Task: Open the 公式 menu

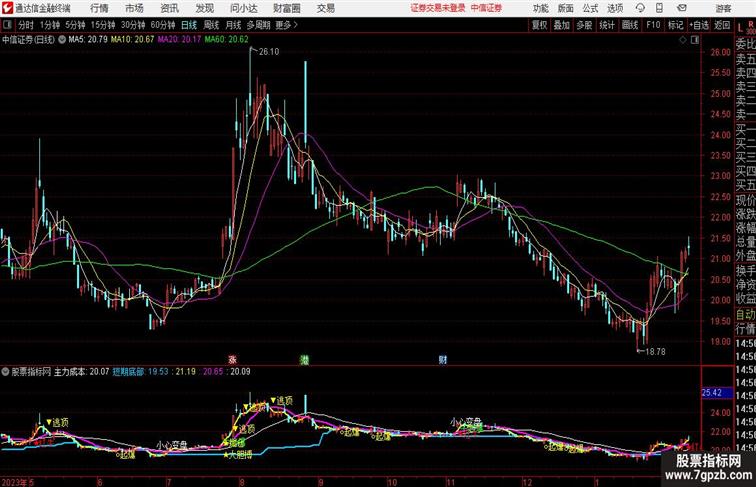Action: click(590, 8)
